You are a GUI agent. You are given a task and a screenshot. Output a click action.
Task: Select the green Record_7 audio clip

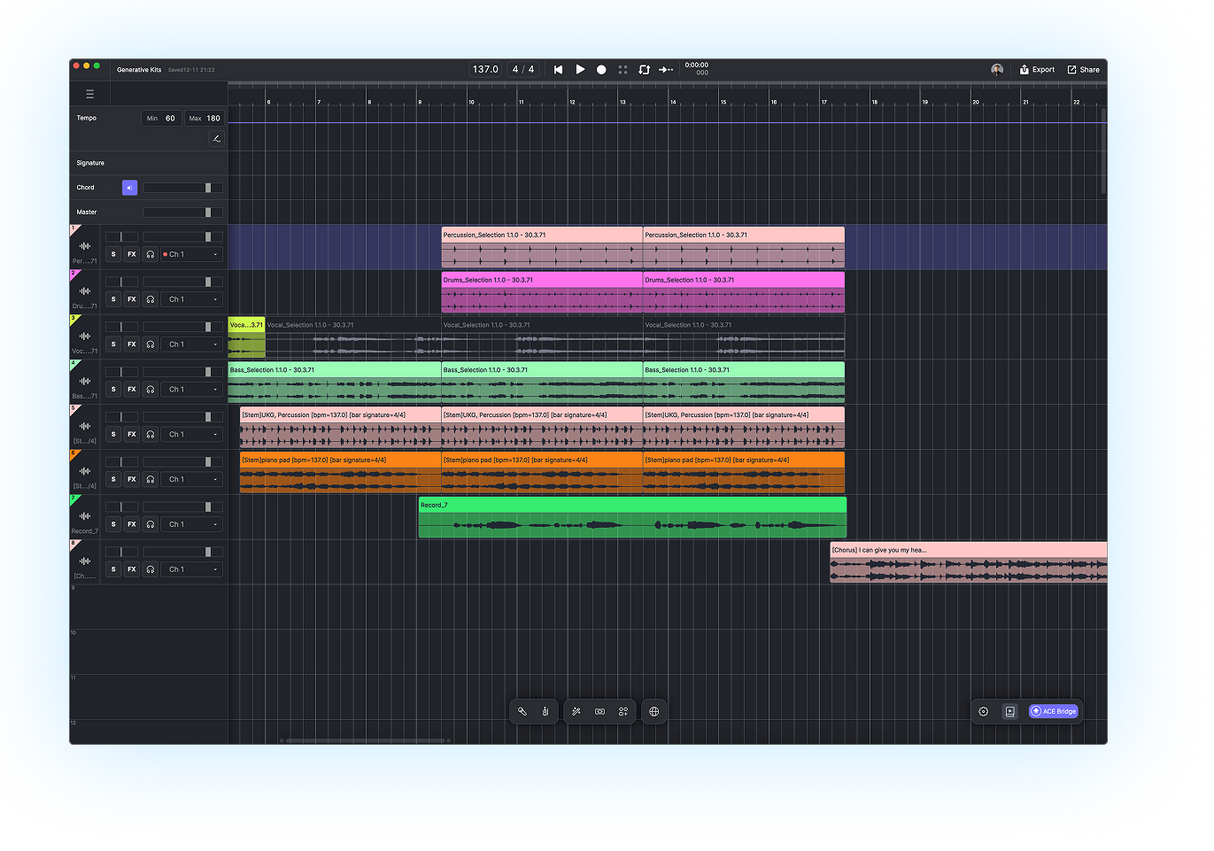[630, 518]
